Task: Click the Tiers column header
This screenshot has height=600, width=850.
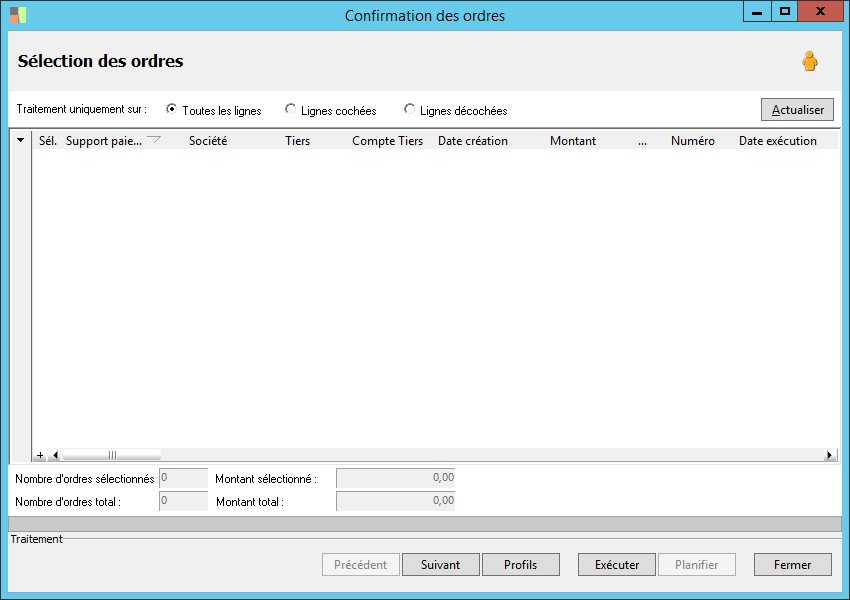Action: click(298, 140)
